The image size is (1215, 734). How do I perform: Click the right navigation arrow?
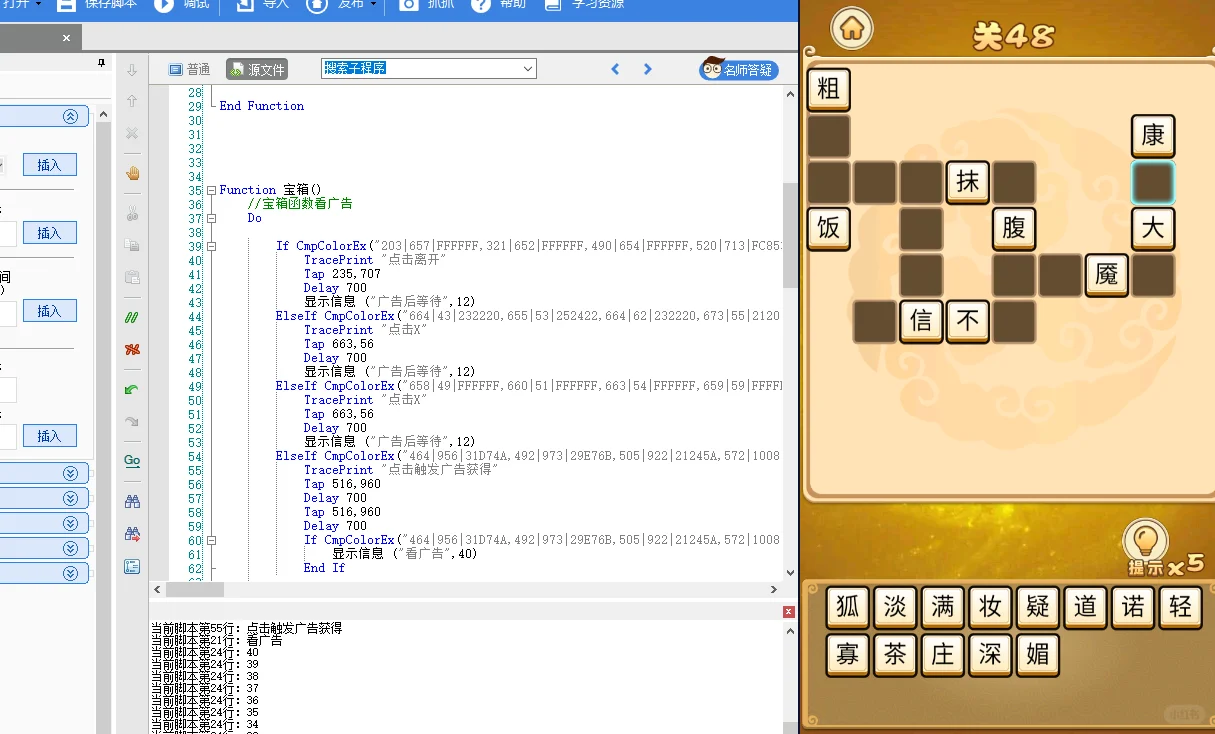pos(648,69)
